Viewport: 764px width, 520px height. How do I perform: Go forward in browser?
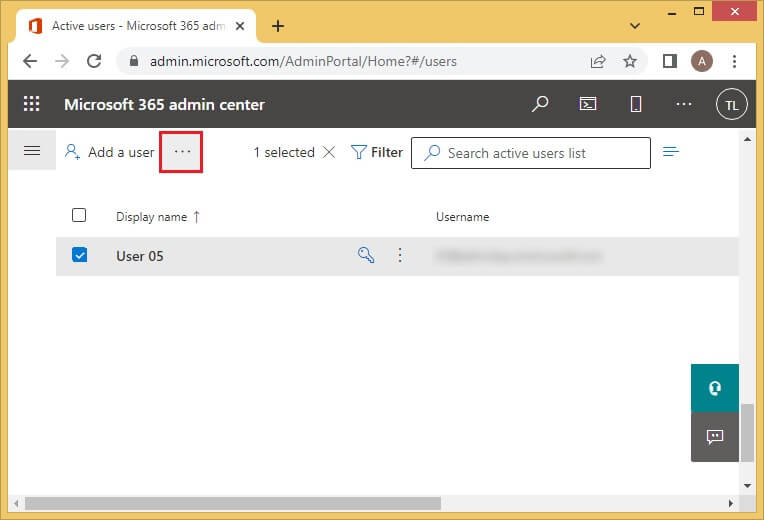pos(62,61)
